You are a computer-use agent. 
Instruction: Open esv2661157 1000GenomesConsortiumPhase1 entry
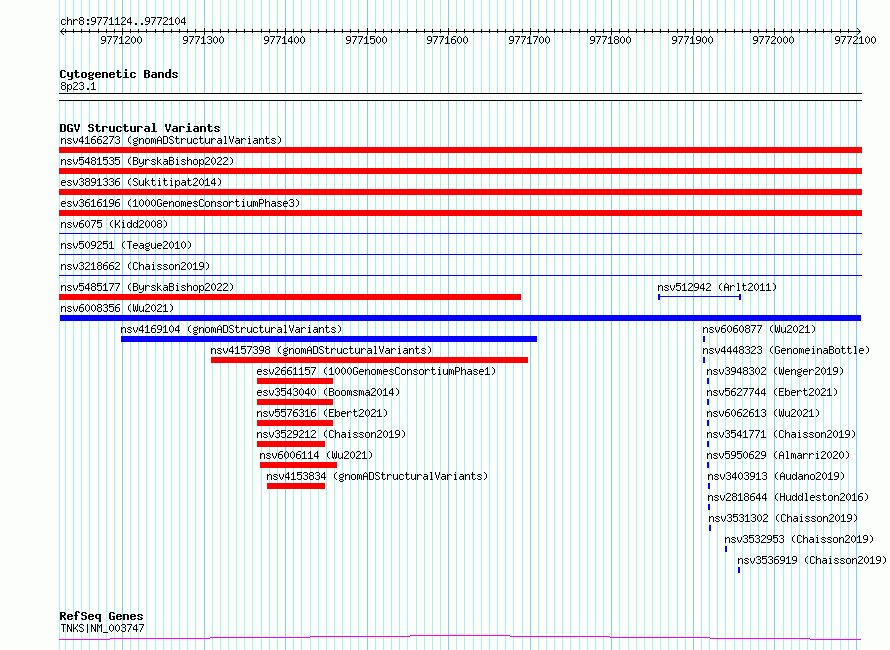[376, 371]
